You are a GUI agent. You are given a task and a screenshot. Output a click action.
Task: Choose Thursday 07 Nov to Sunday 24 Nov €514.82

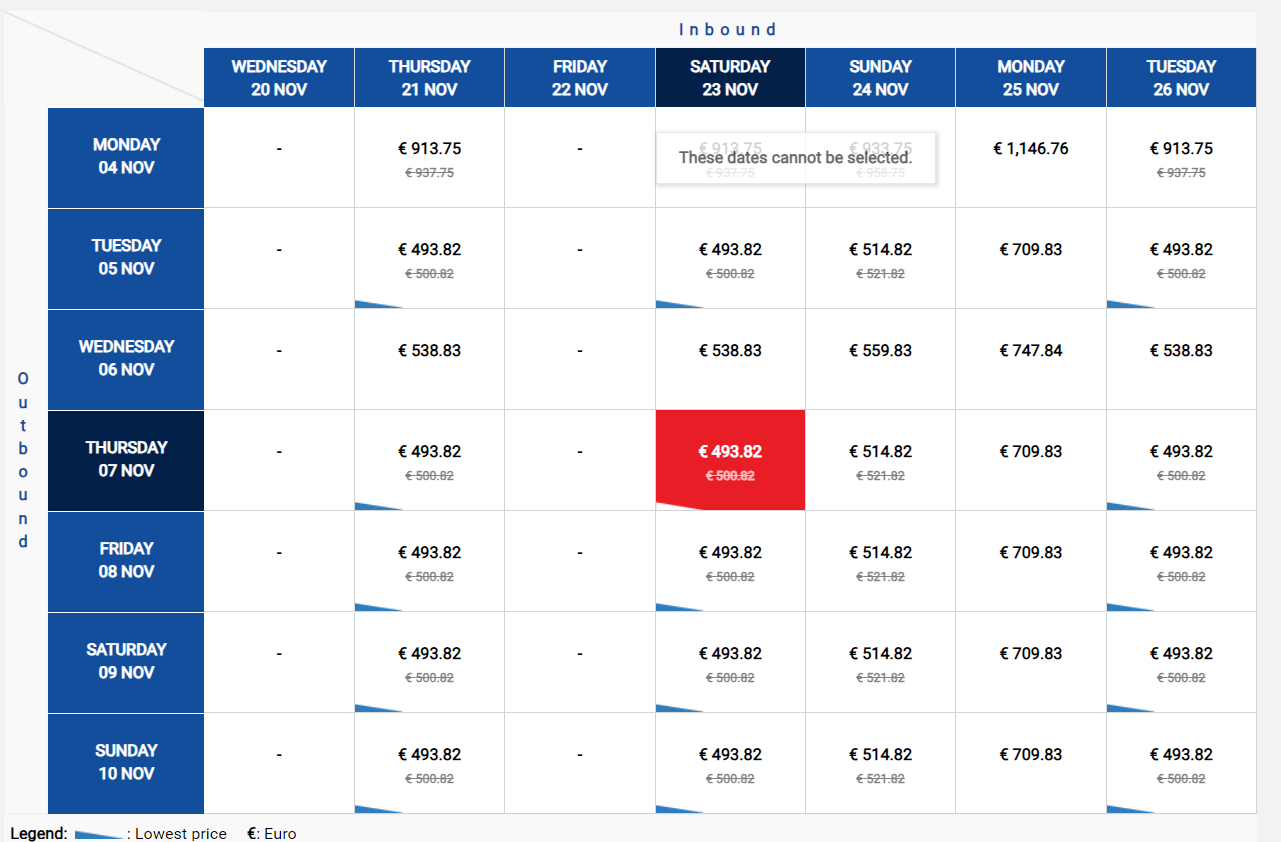coord(880,460)
